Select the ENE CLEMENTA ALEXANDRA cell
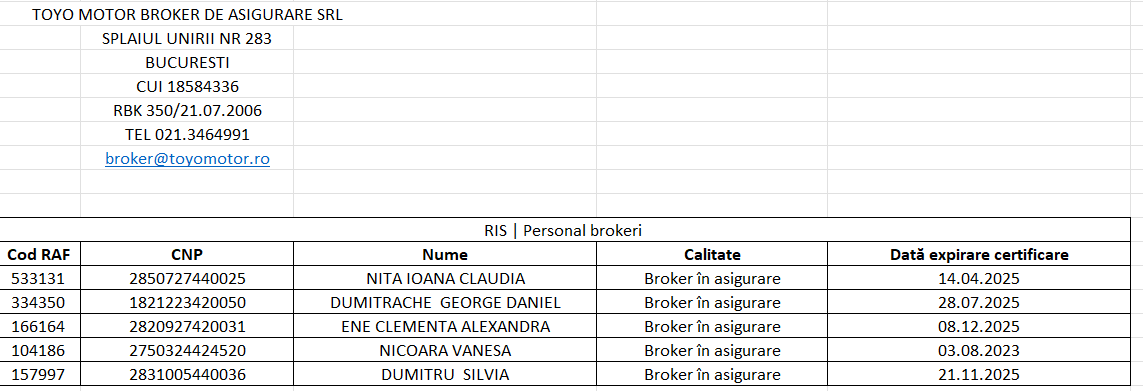The height and width of the screenshot is (391, 1143). pos(445,327)
